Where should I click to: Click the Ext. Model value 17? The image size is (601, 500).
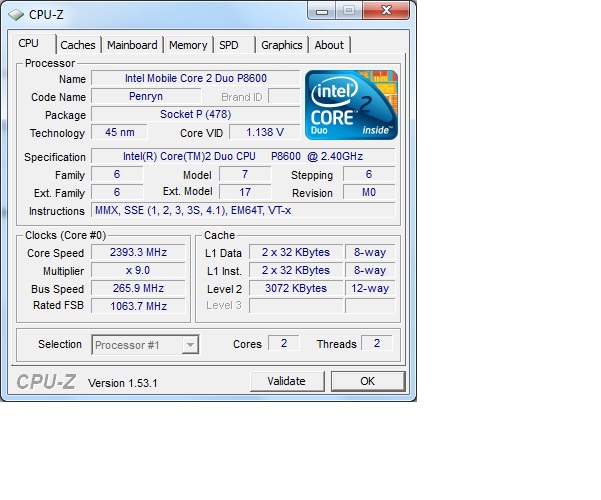pos(245,192)
